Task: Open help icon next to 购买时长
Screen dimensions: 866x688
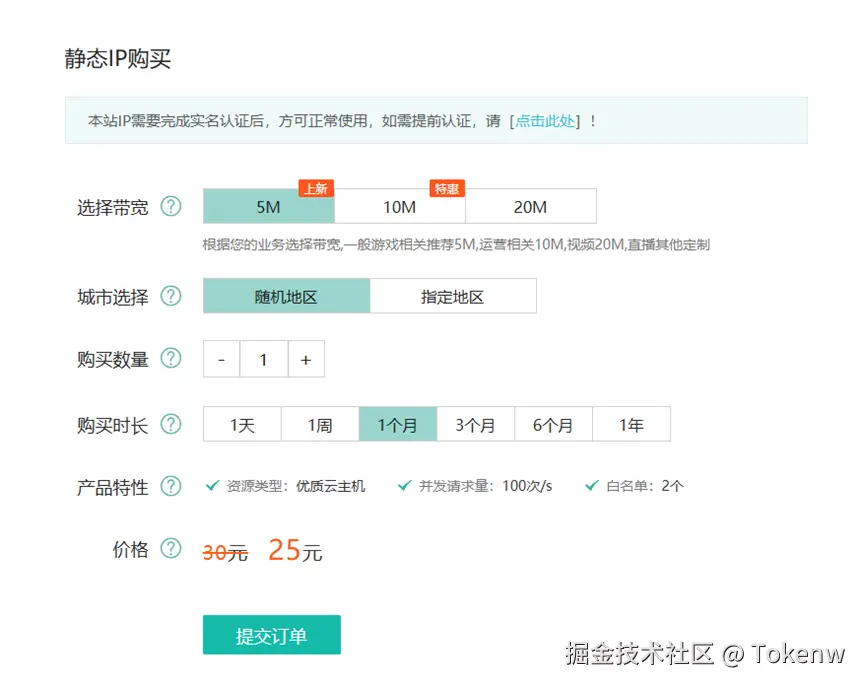Action: click(x=171, y=425)
